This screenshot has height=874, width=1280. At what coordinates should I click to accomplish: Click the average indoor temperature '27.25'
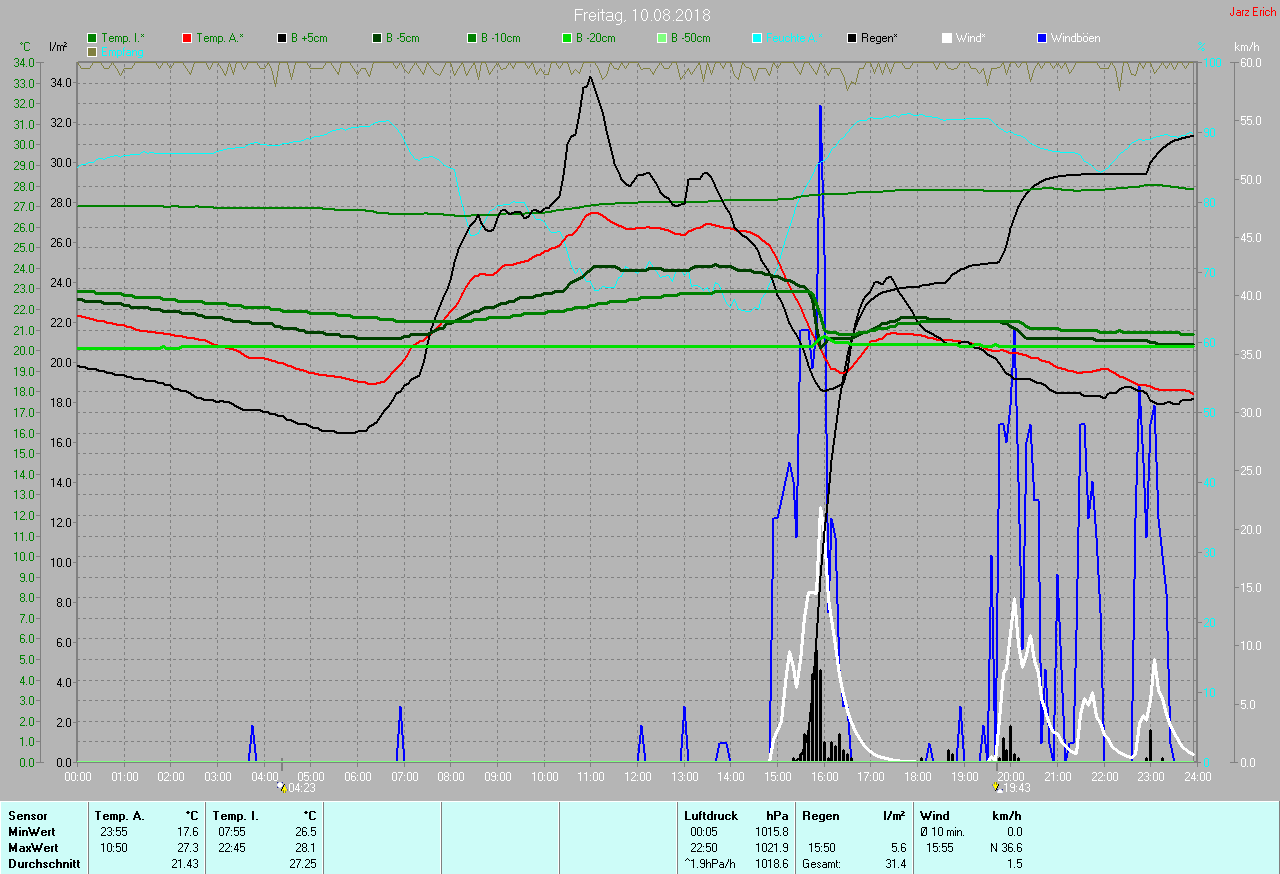point(303,864)
